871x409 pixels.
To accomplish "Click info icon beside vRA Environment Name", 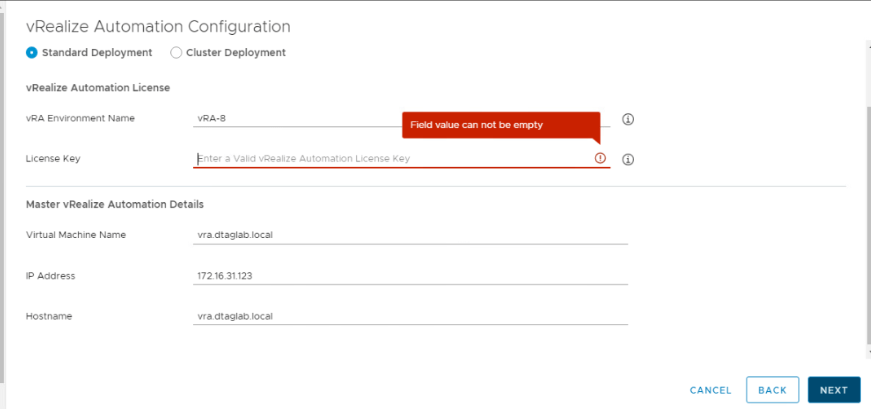I will click(628, 119).
